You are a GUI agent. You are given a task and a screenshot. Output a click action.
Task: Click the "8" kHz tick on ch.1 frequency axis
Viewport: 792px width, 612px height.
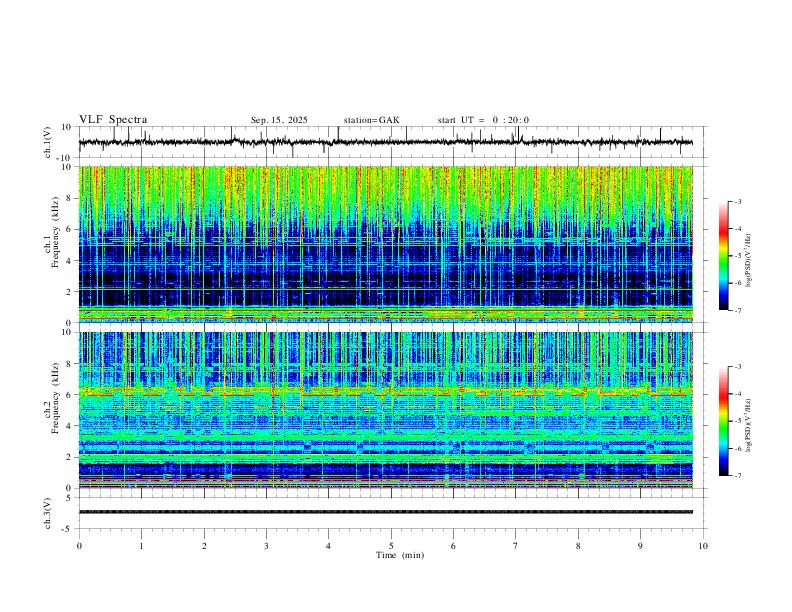coord(70,198)
